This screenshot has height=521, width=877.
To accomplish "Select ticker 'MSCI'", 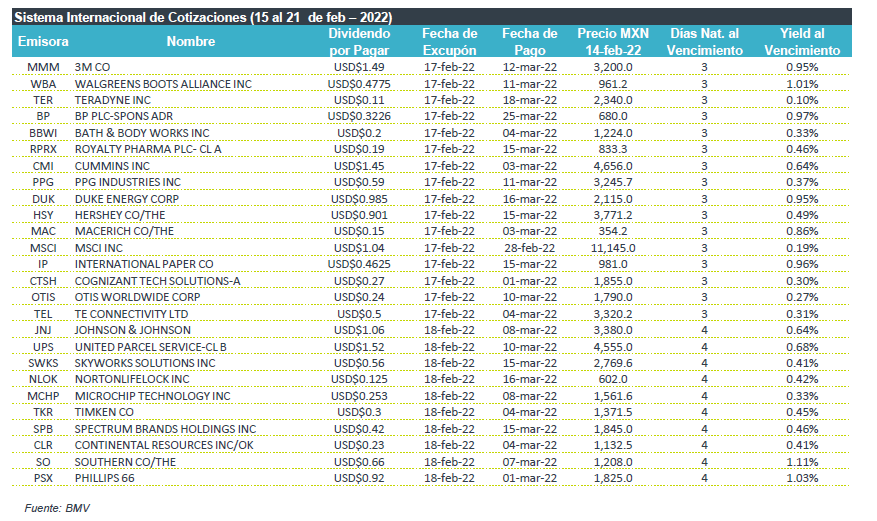I will coord(43,248).
